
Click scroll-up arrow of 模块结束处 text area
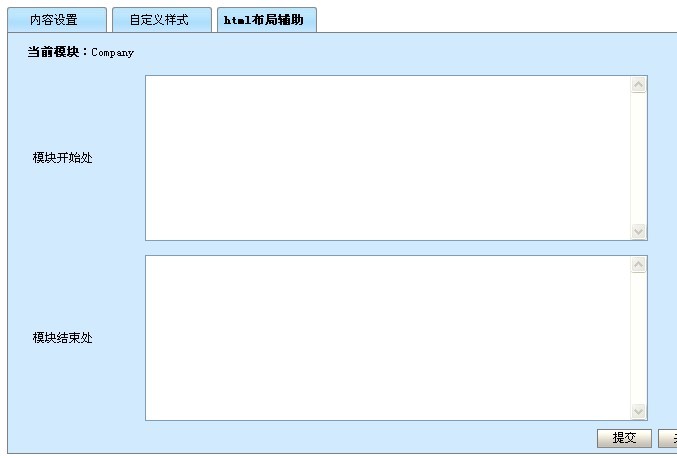[639, 265]
